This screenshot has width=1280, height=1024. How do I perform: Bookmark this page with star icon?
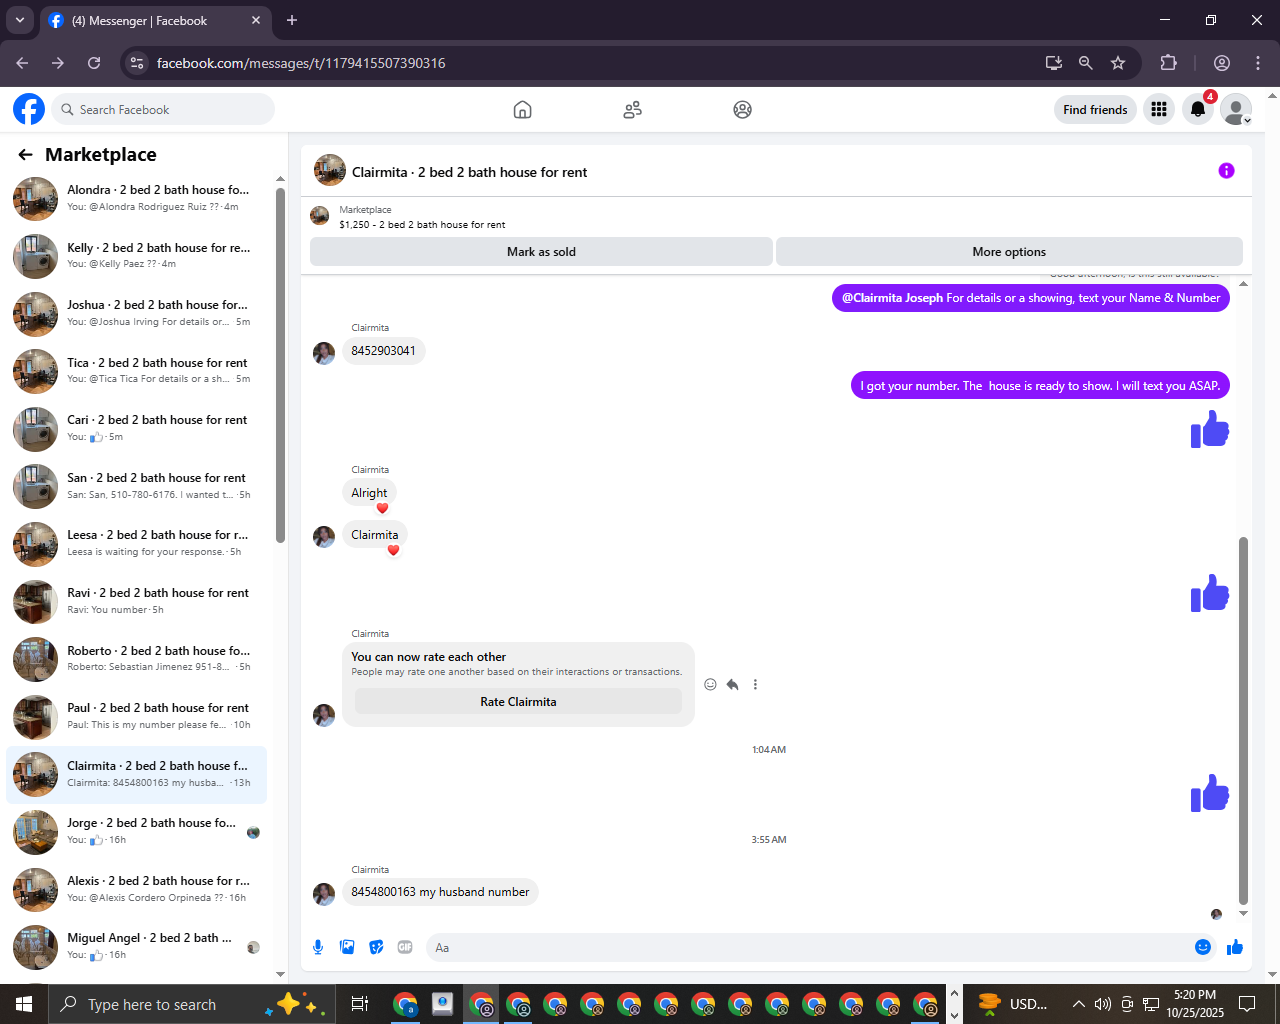click(x=1118, y=63)
